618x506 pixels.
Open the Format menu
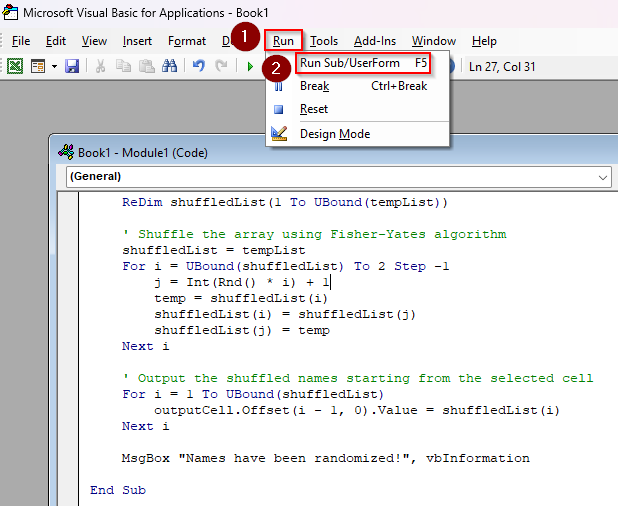(x=187, y=41)
